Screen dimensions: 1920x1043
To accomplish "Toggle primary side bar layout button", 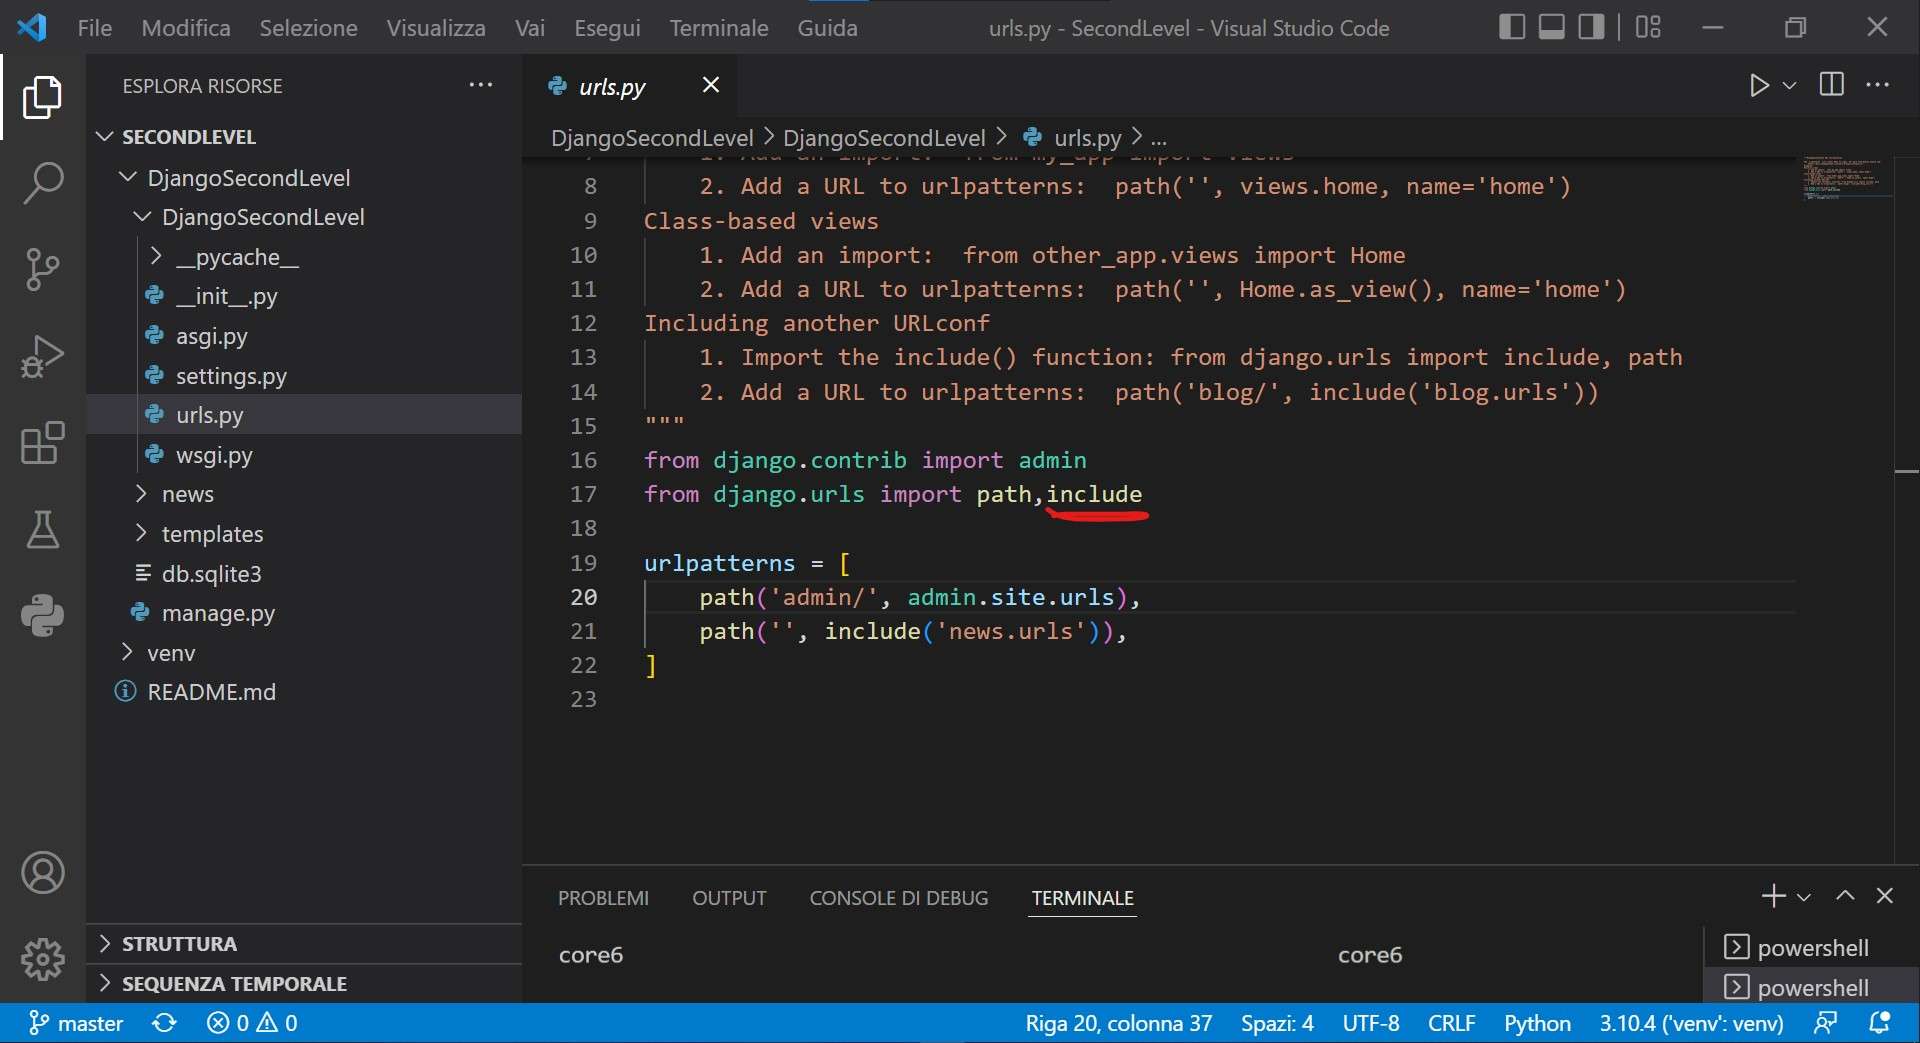I will point(1512,27).
